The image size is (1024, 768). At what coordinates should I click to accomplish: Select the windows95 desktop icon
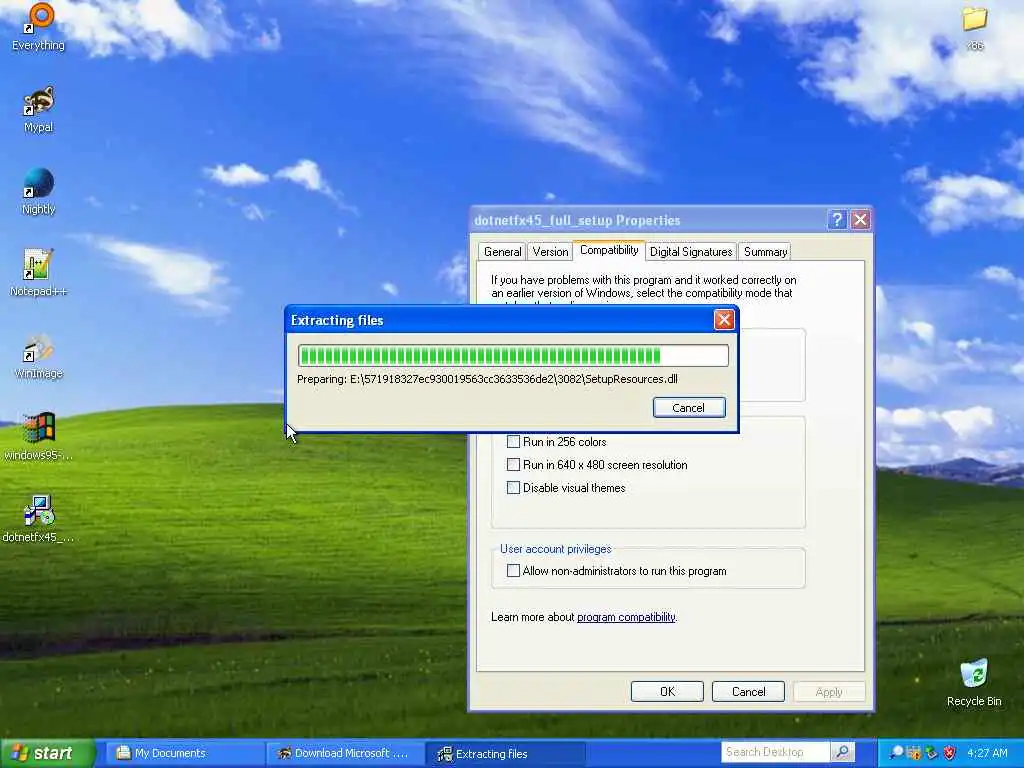pyautogui.click(x=39, y=438)
